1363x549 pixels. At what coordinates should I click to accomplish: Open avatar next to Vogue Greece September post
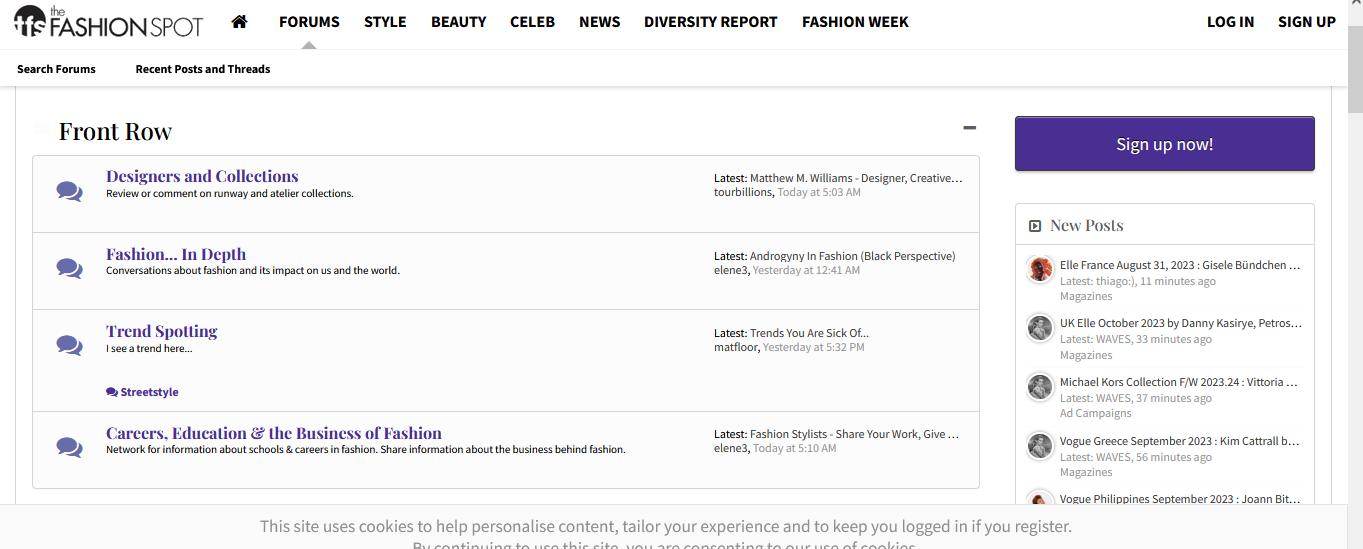(1040, 445)
